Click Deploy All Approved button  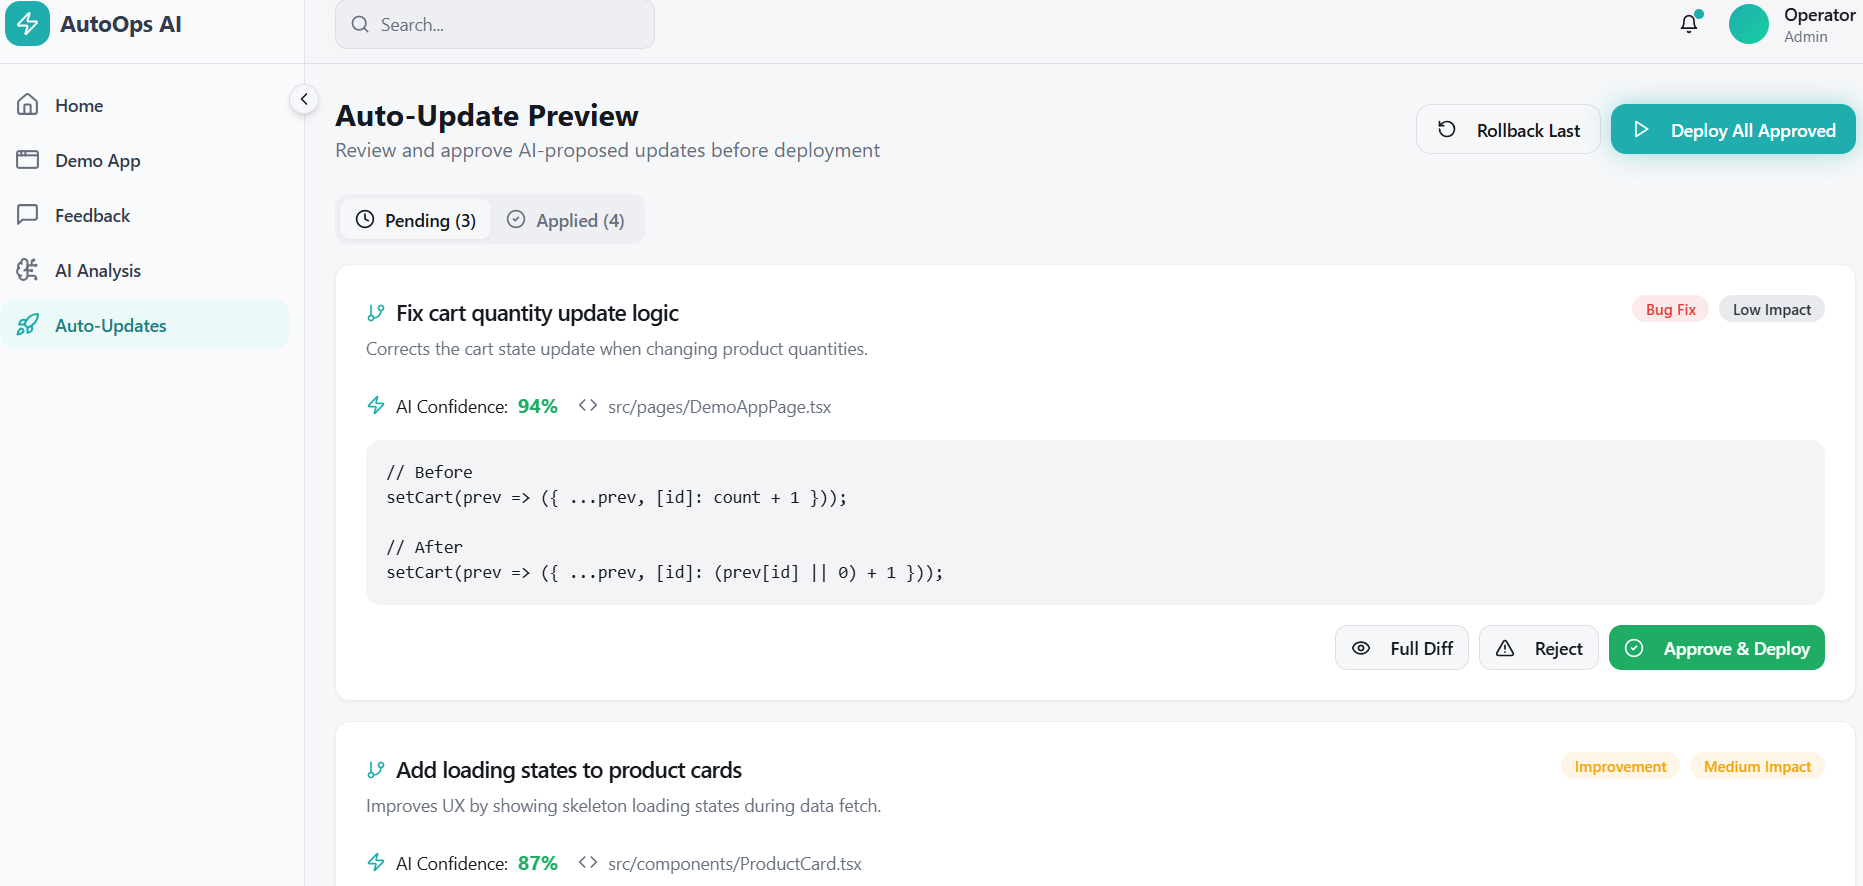point(1733,130)
